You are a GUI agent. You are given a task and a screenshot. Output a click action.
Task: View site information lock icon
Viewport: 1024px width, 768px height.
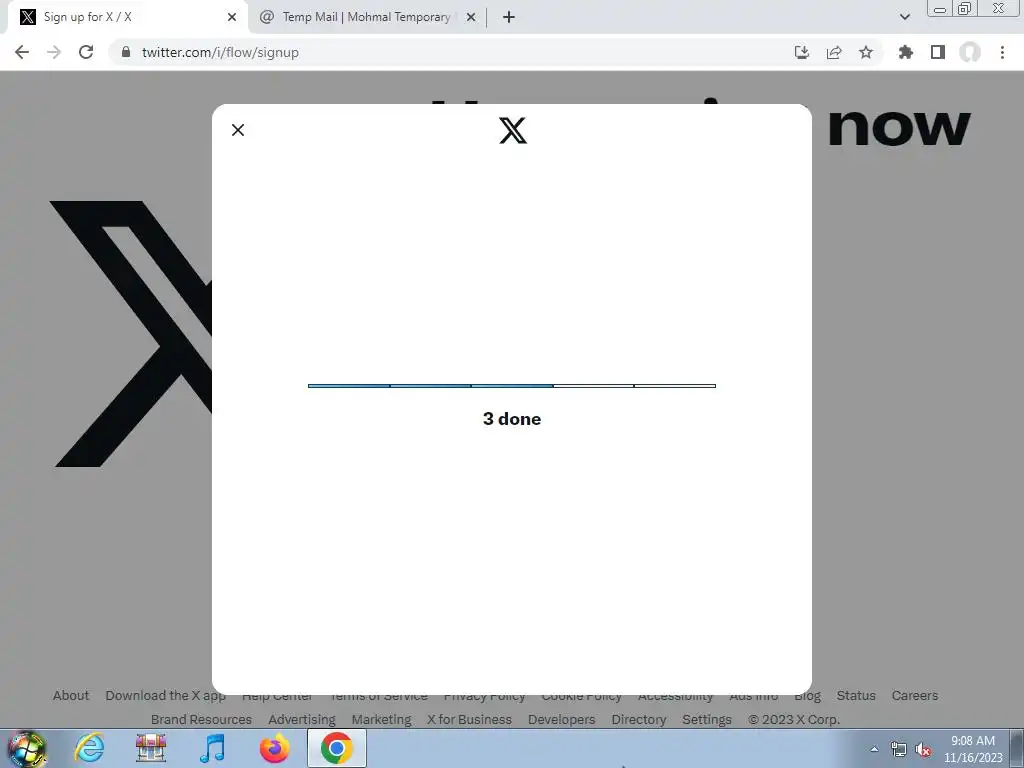point(126,52)
